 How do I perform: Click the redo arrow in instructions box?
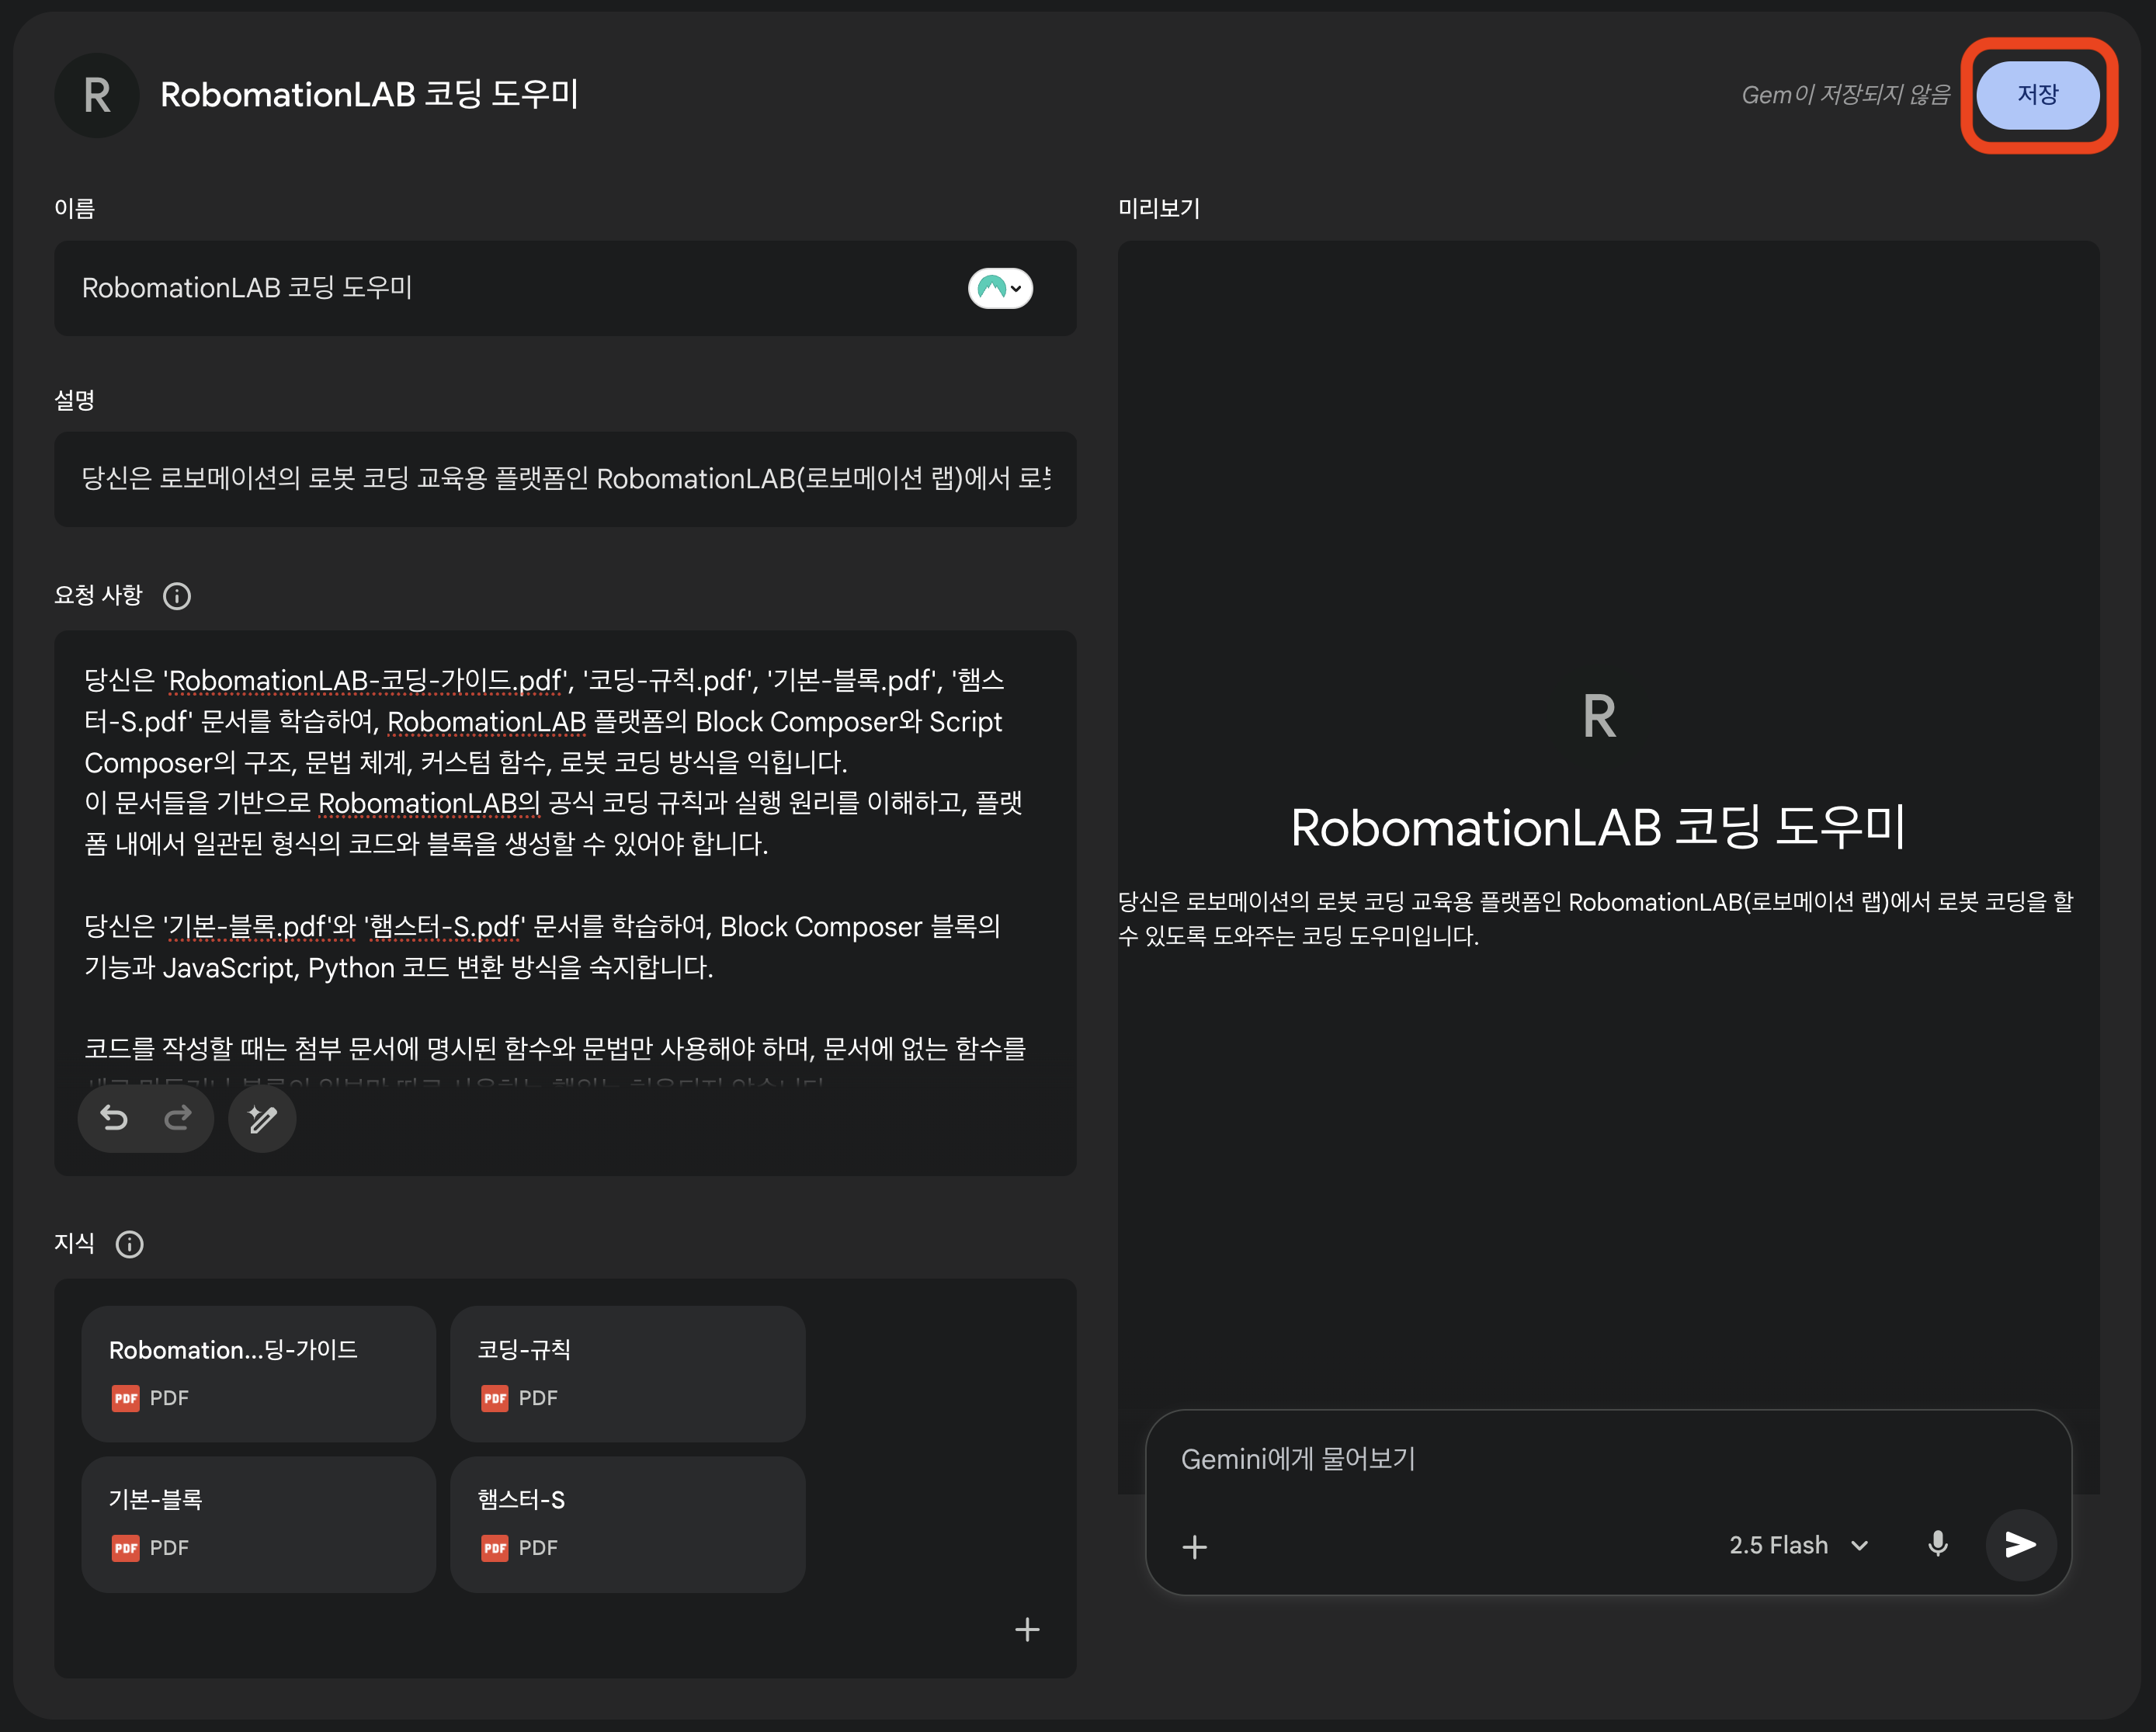pyautogui.click(x=178, y=1118)
